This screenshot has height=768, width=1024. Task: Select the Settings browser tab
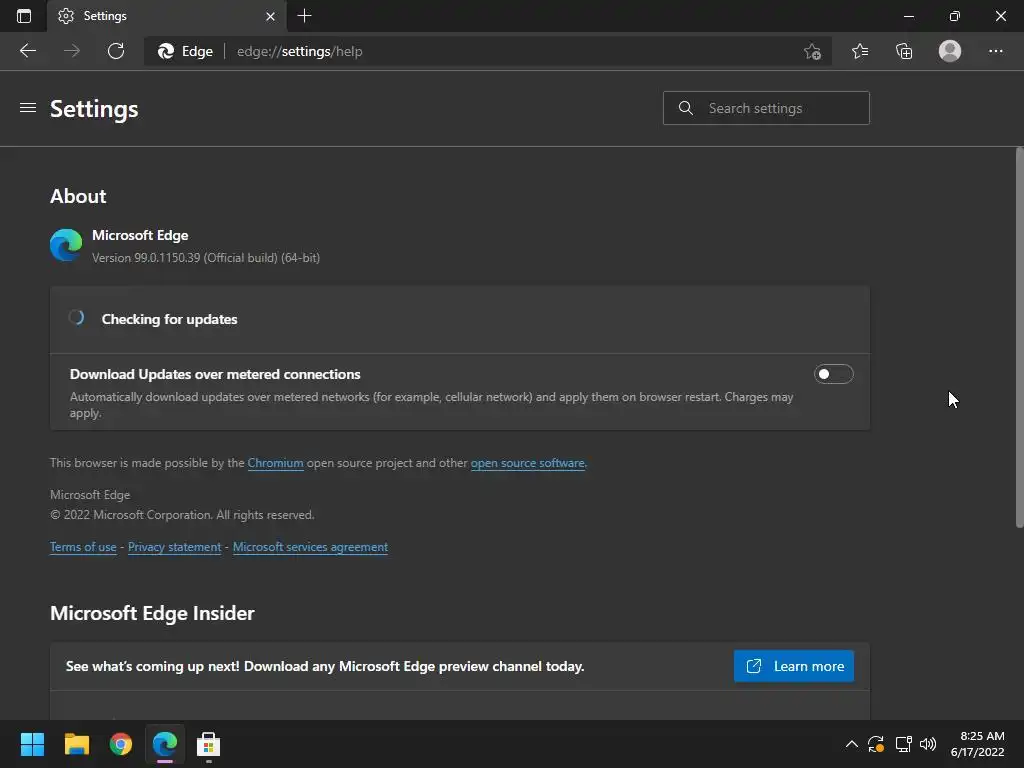(166, 16)
